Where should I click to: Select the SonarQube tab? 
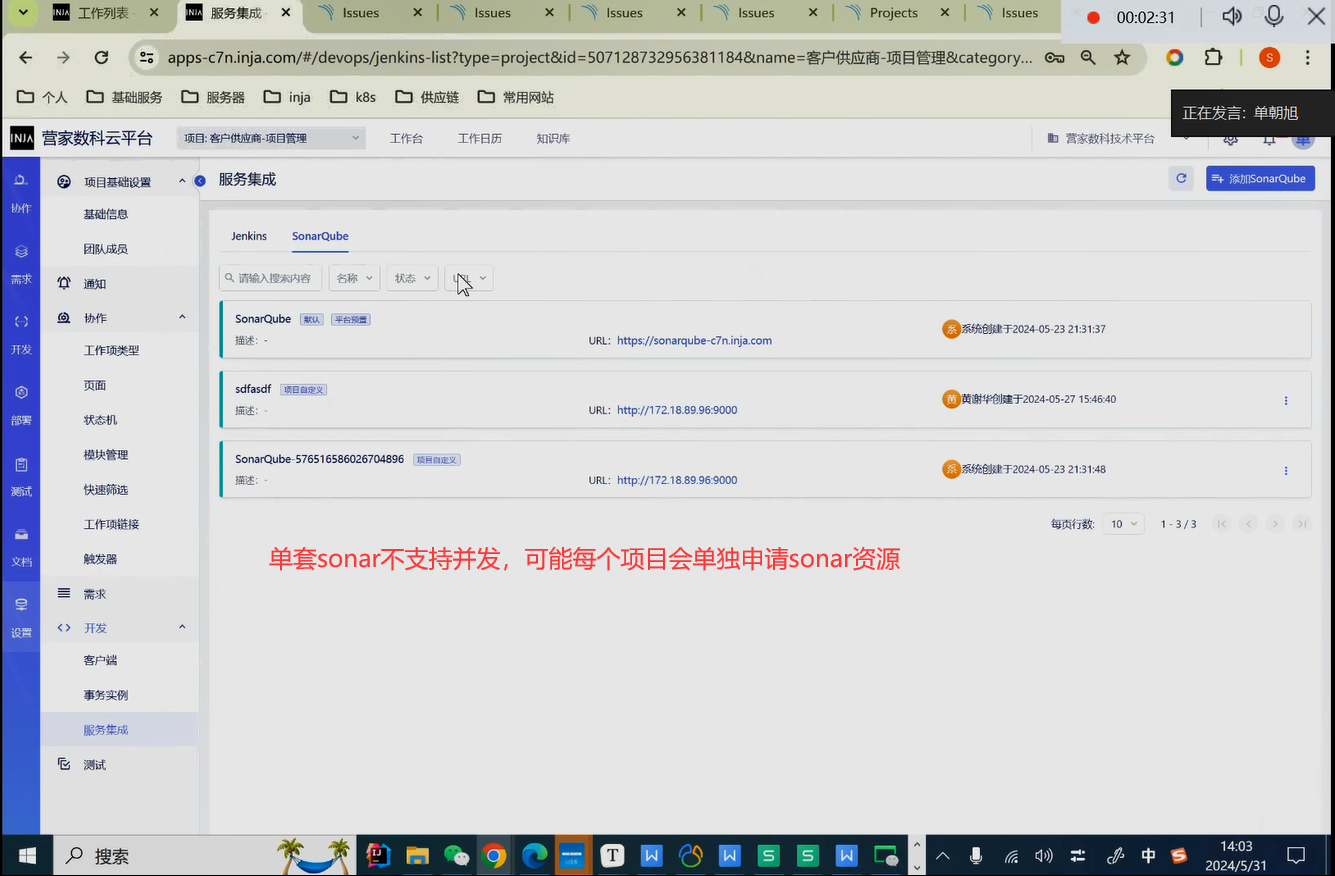click(320, 236)
